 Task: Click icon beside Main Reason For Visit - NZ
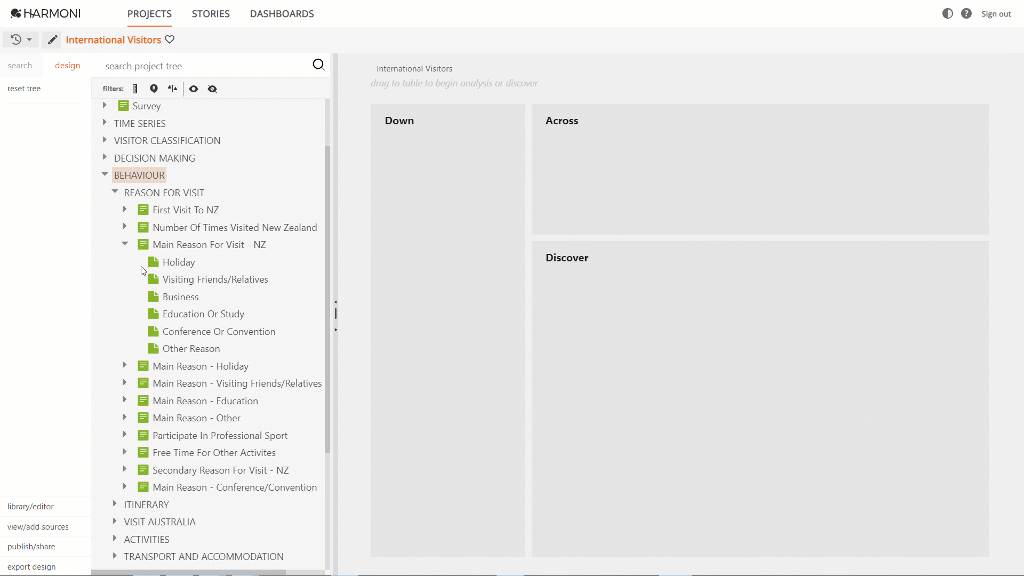point(143,244)
